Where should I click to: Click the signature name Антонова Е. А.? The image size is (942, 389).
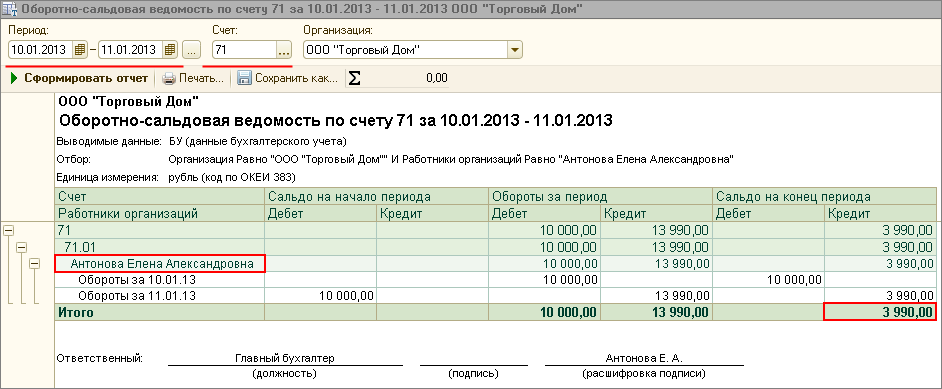pos(645,358)
